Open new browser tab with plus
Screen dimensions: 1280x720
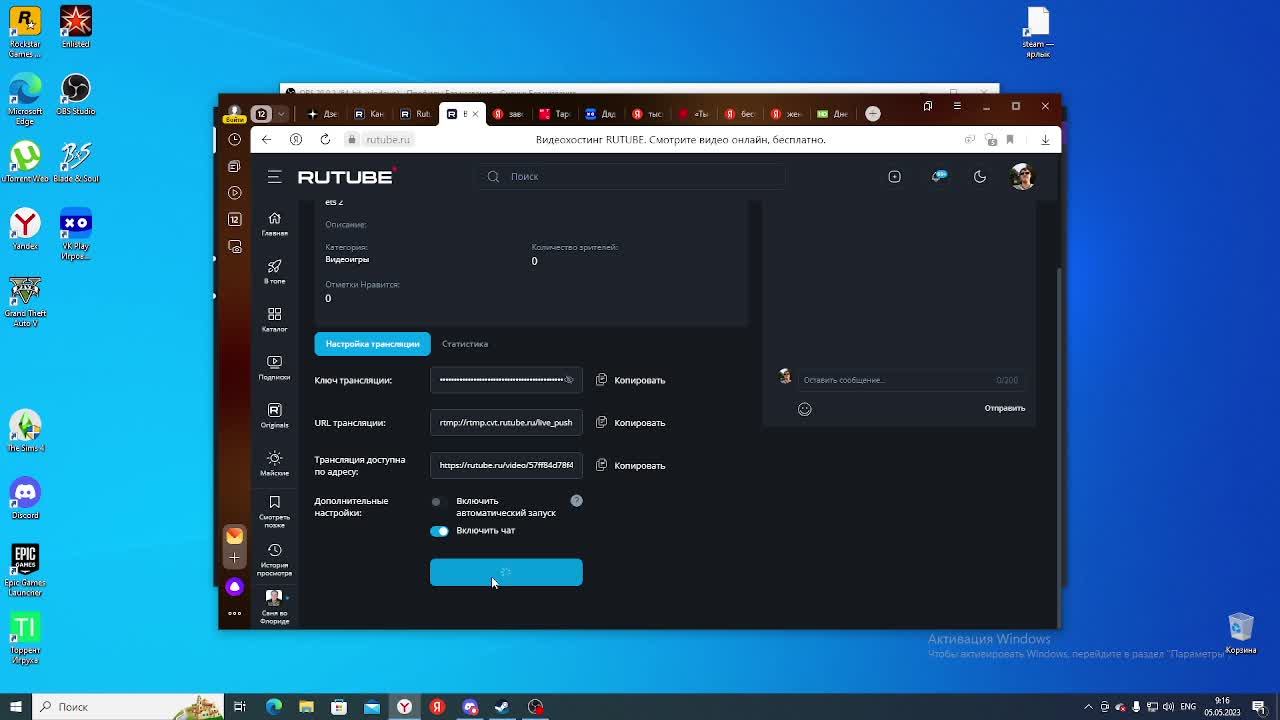click(x=872, y=114)
